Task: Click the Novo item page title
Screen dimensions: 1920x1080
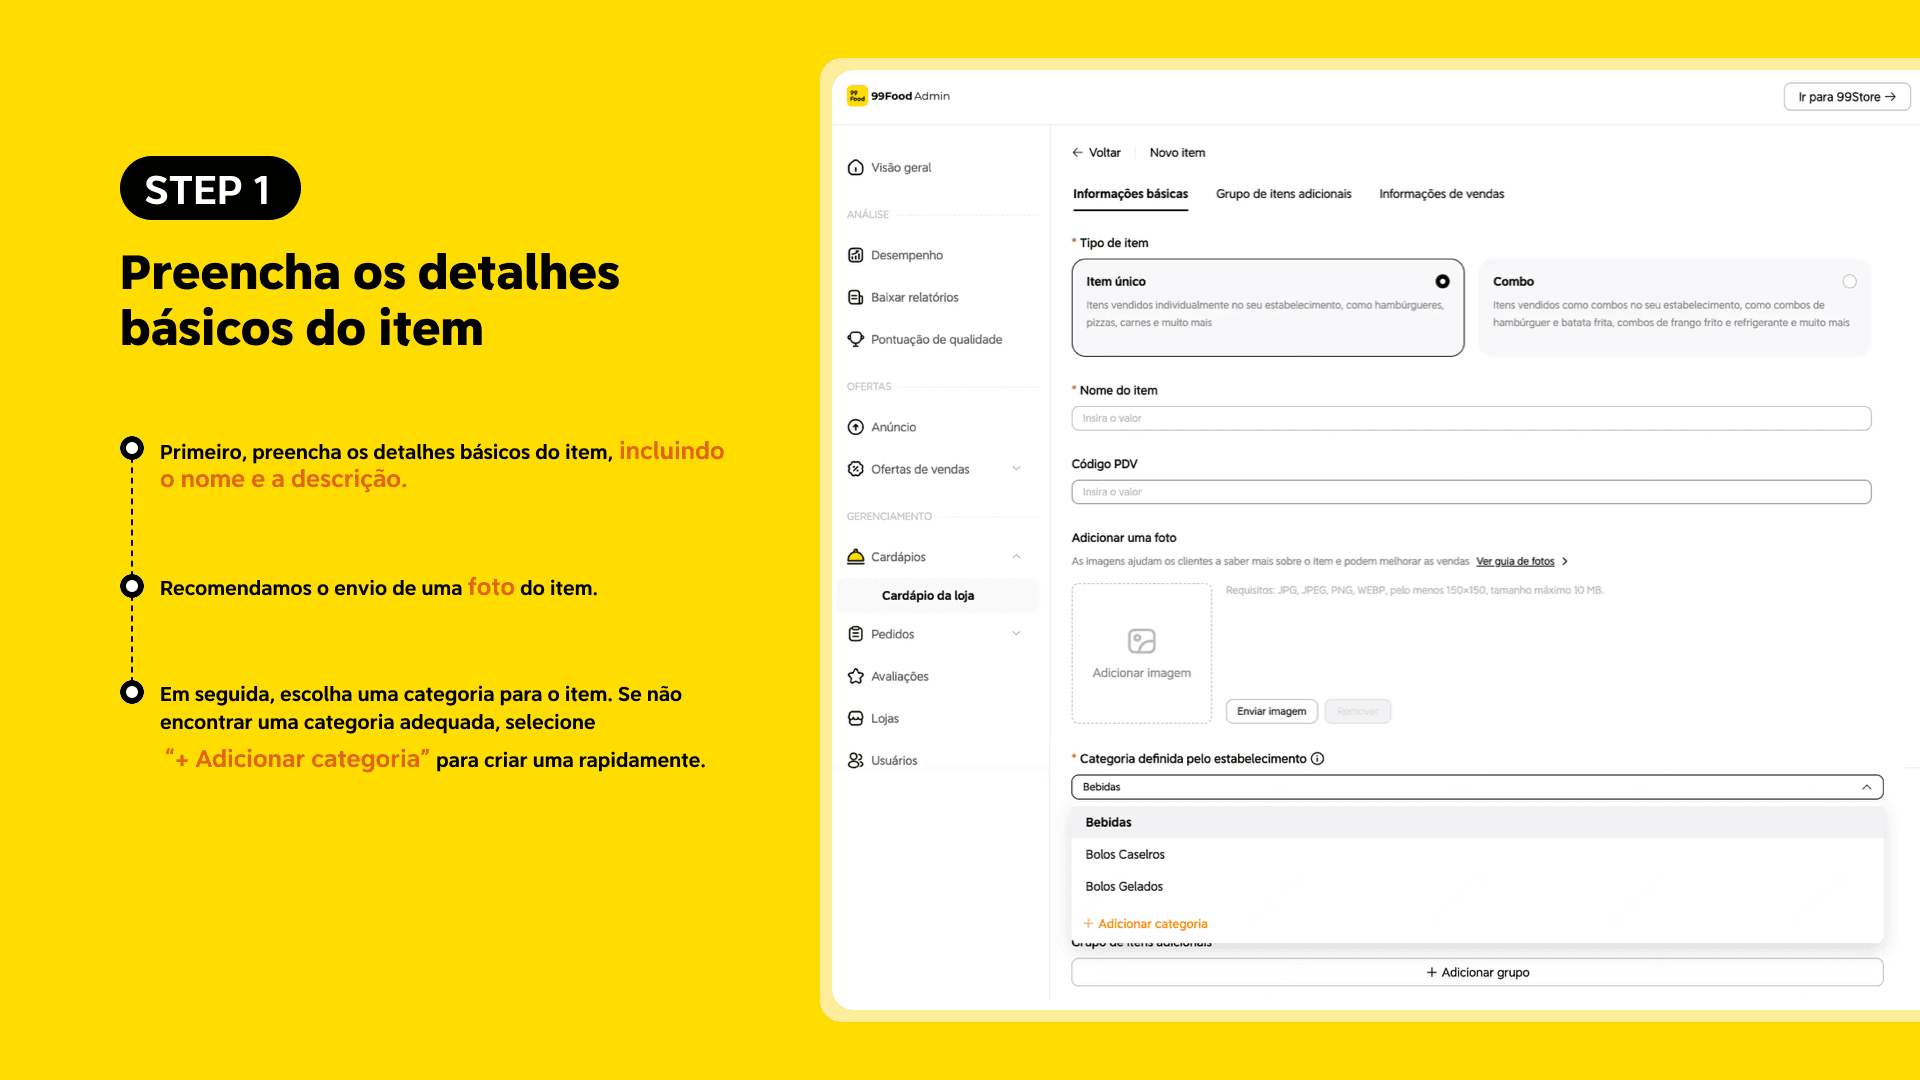Action: tap(1177, 153)
